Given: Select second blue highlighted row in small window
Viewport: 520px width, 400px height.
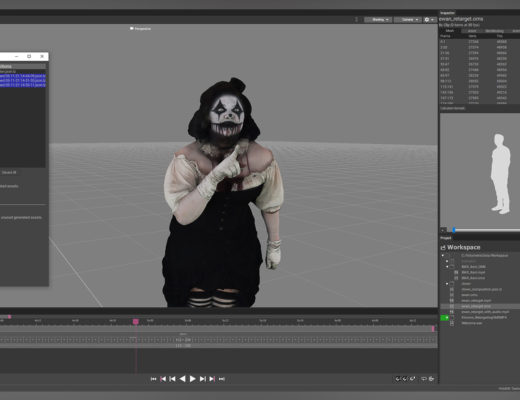Looking at the screenshot, I should coord(23,80).
